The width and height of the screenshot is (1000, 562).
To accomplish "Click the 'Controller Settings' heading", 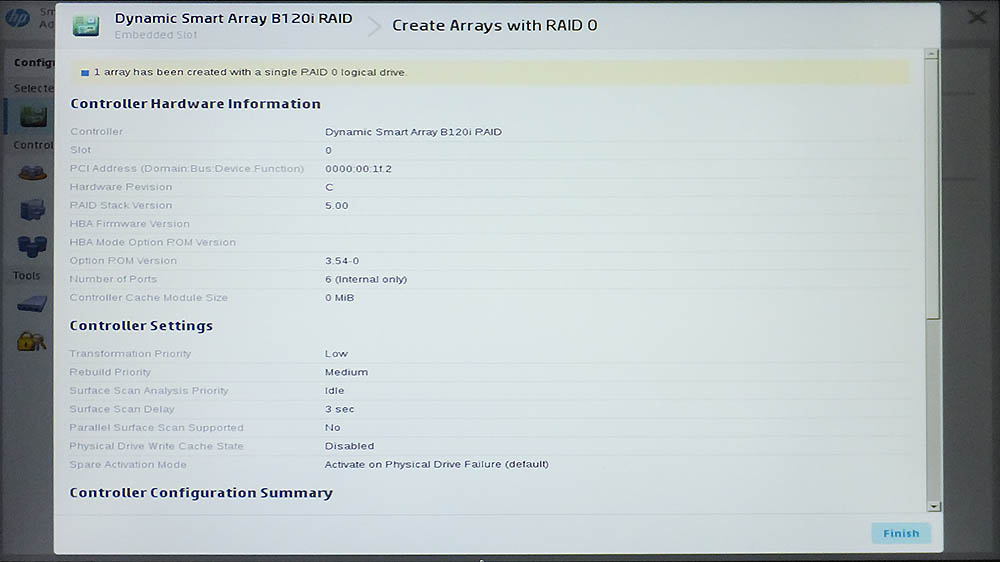I will [x=141, y=325].
